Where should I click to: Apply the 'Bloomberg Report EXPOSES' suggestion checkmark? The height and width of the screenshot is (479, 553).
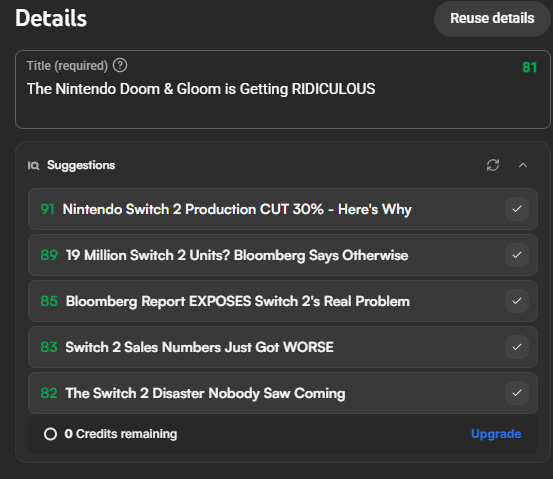[x=517, y=301]
